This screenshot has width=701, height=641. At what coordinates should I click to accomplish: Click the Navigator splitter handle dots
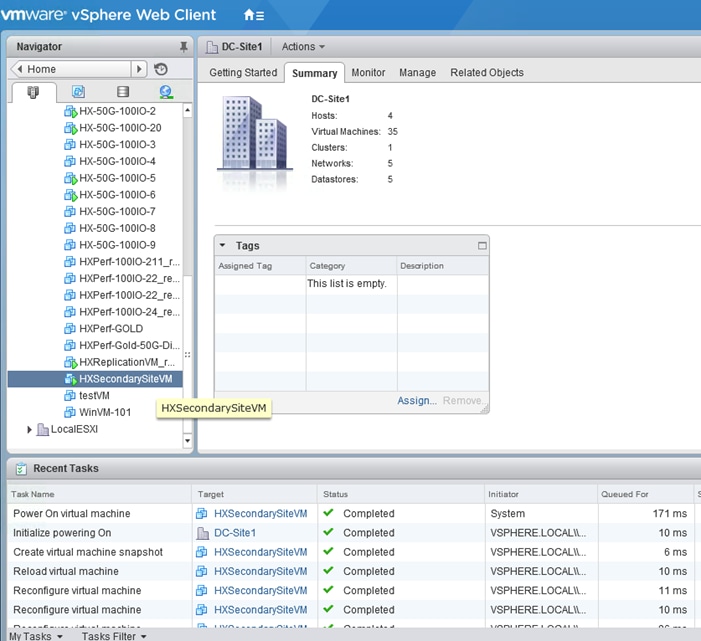coord(187,354)
